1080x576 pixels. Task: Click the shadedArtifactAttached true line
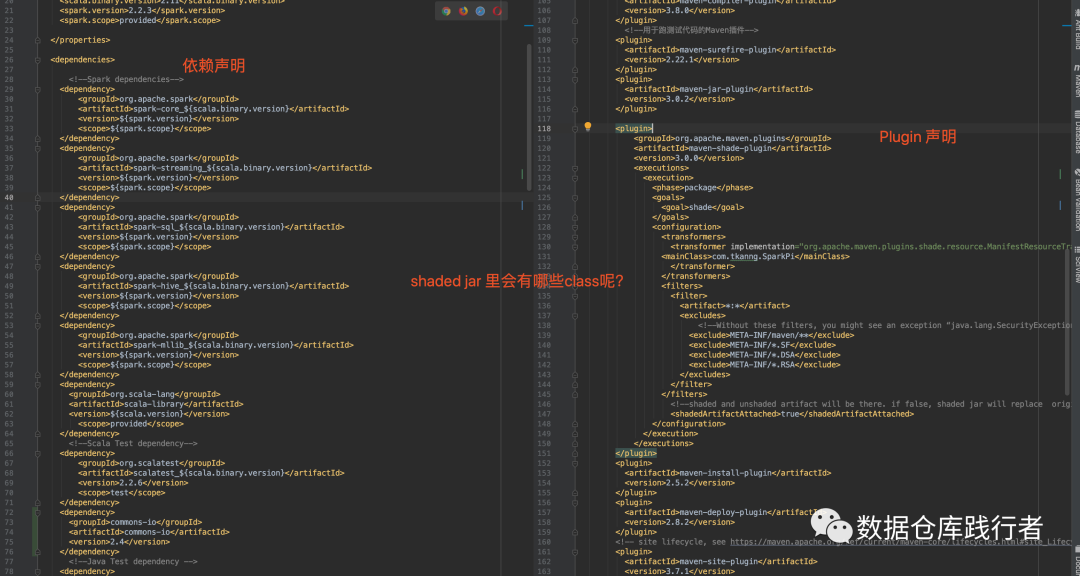tap(792, 414)
